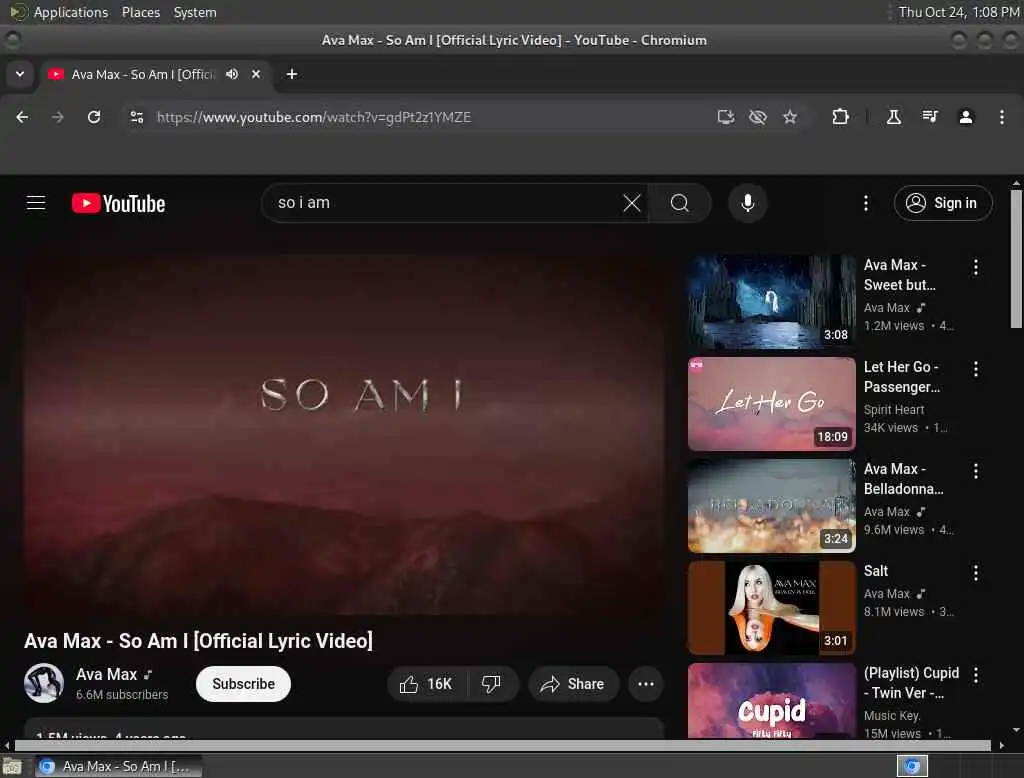Viewport: 1024px width, 778px height.
Task: Click the date and time clock
Action: pyautogui.click(x=958, y=12)
